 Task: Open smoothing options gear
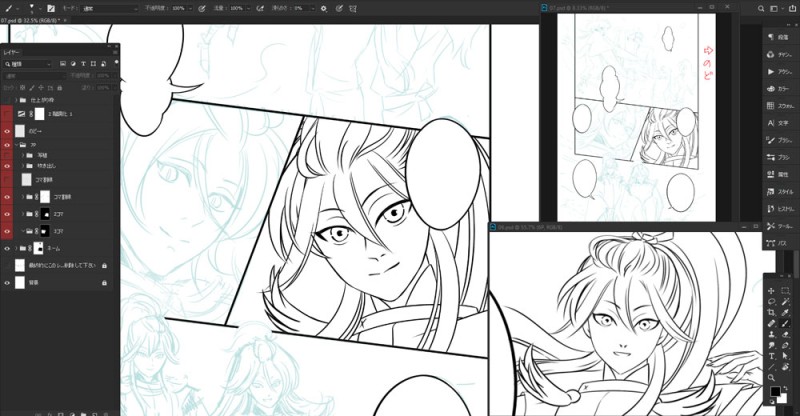coord(324,9)
